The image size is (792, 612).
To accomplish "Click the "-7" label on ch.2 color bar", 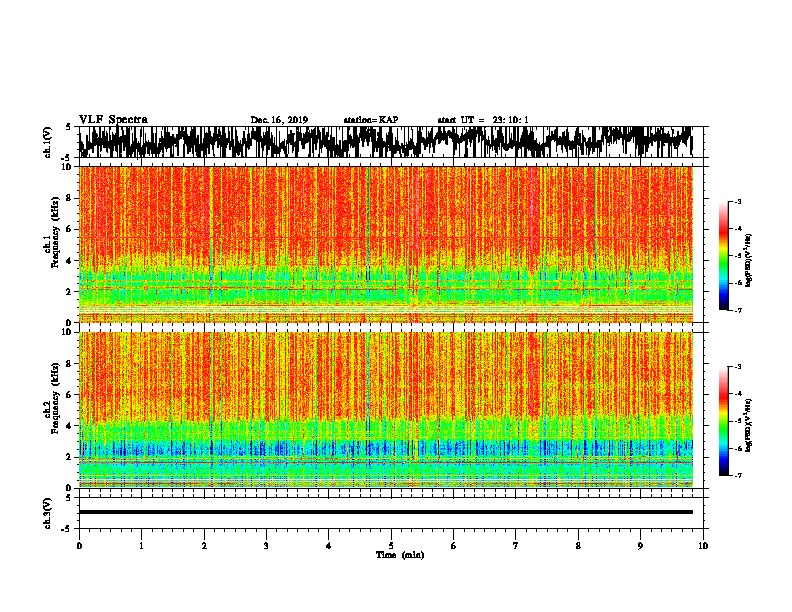I will (x=737, y=475).
